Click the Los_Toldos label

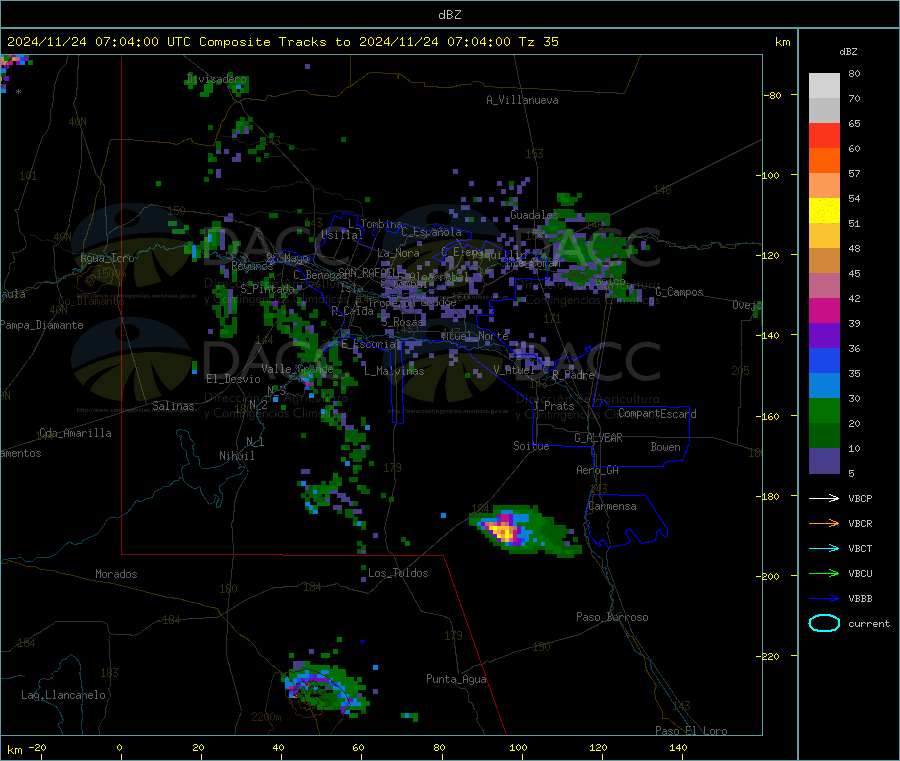tap(398, 573)
